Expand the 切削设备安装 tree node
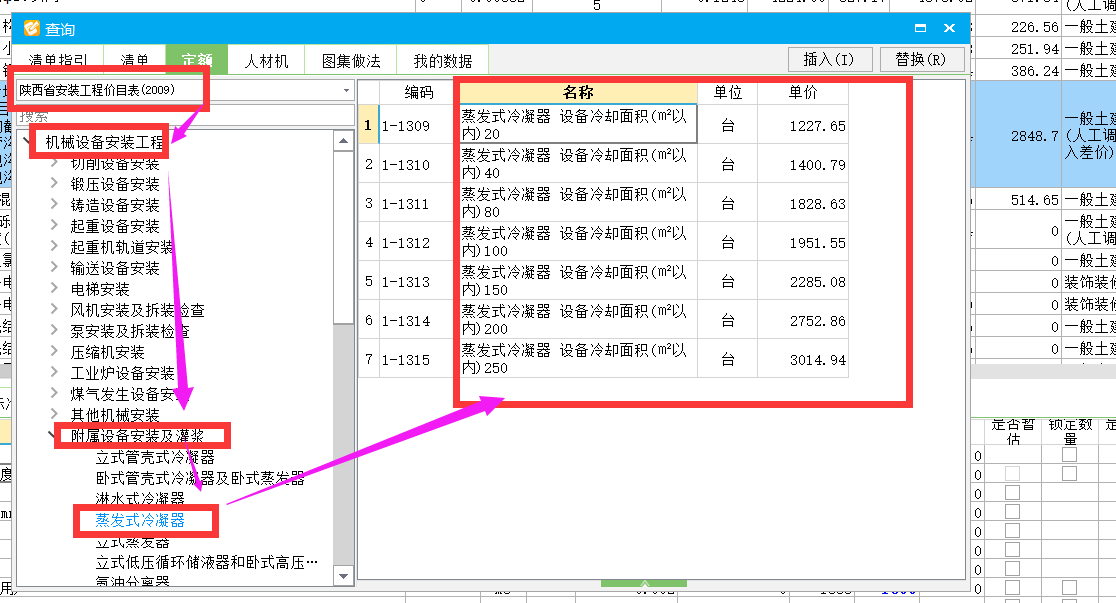This screenshot has width=1116, height=603. point(54,164)
